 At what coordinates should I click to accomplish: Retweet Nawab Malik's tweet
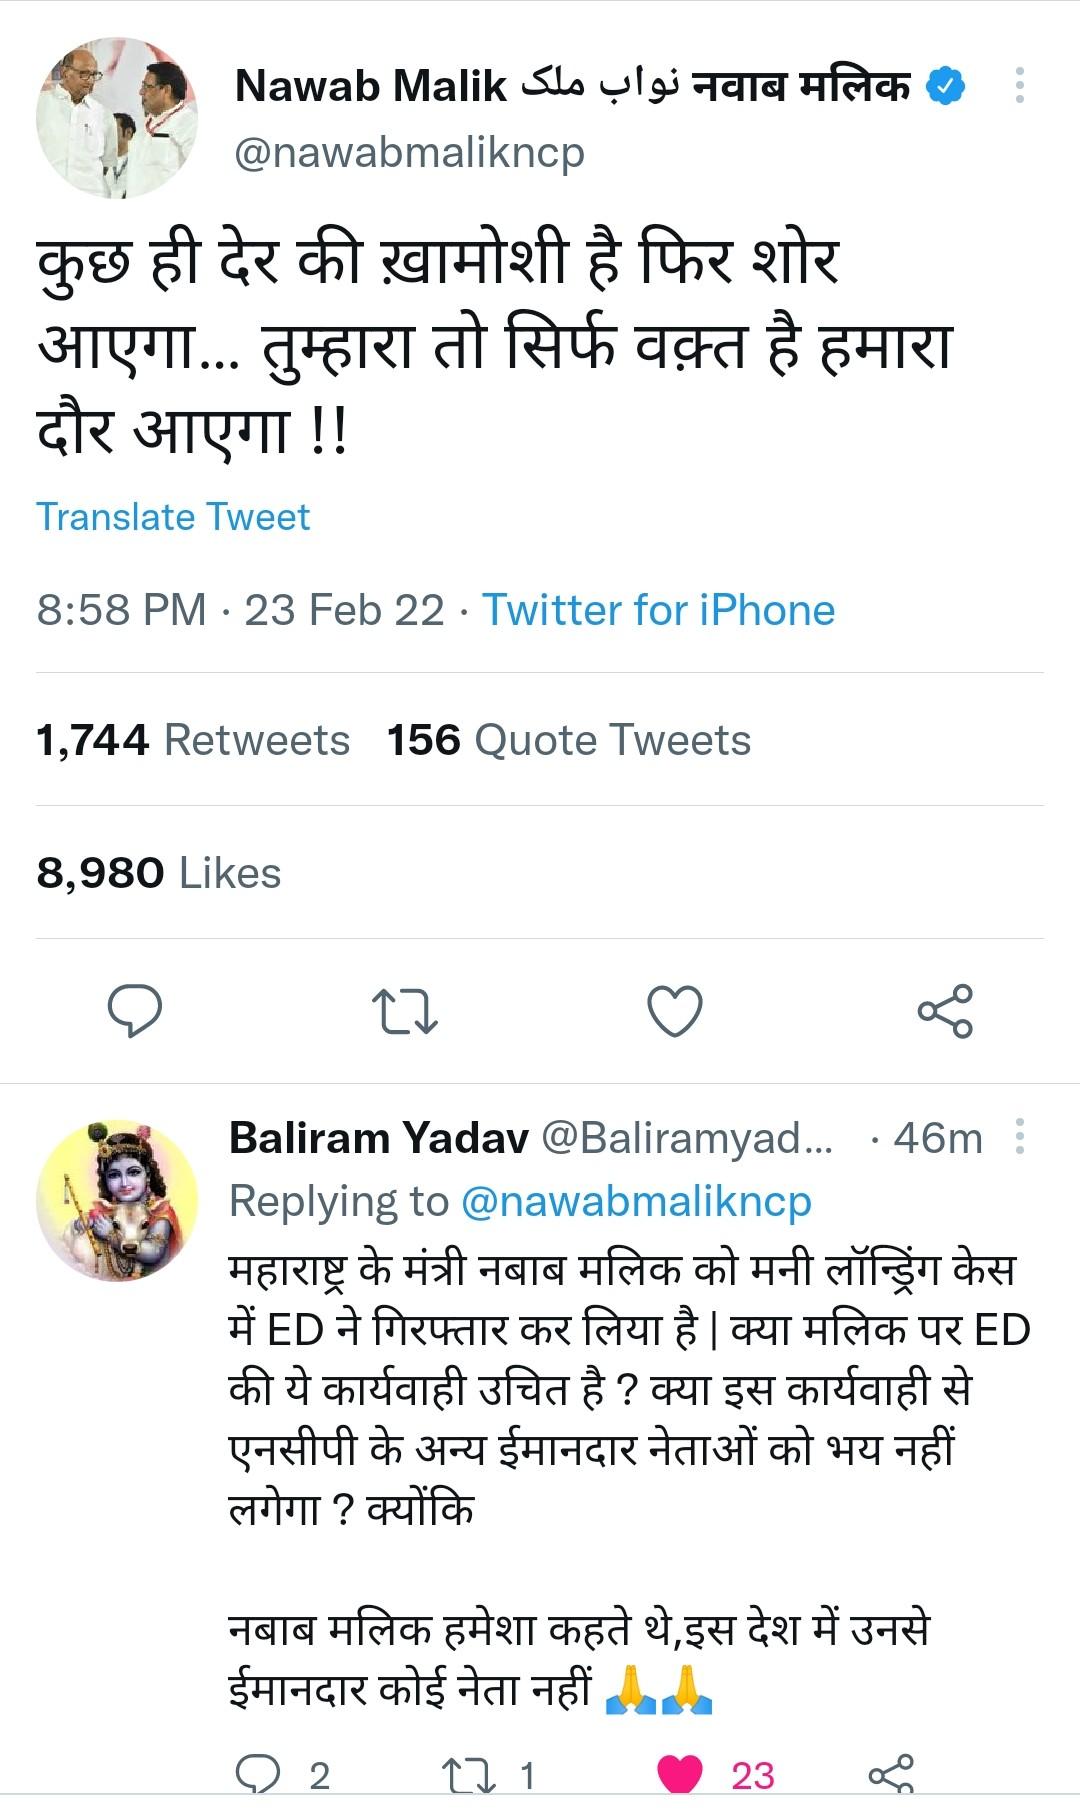(404, 1010)
